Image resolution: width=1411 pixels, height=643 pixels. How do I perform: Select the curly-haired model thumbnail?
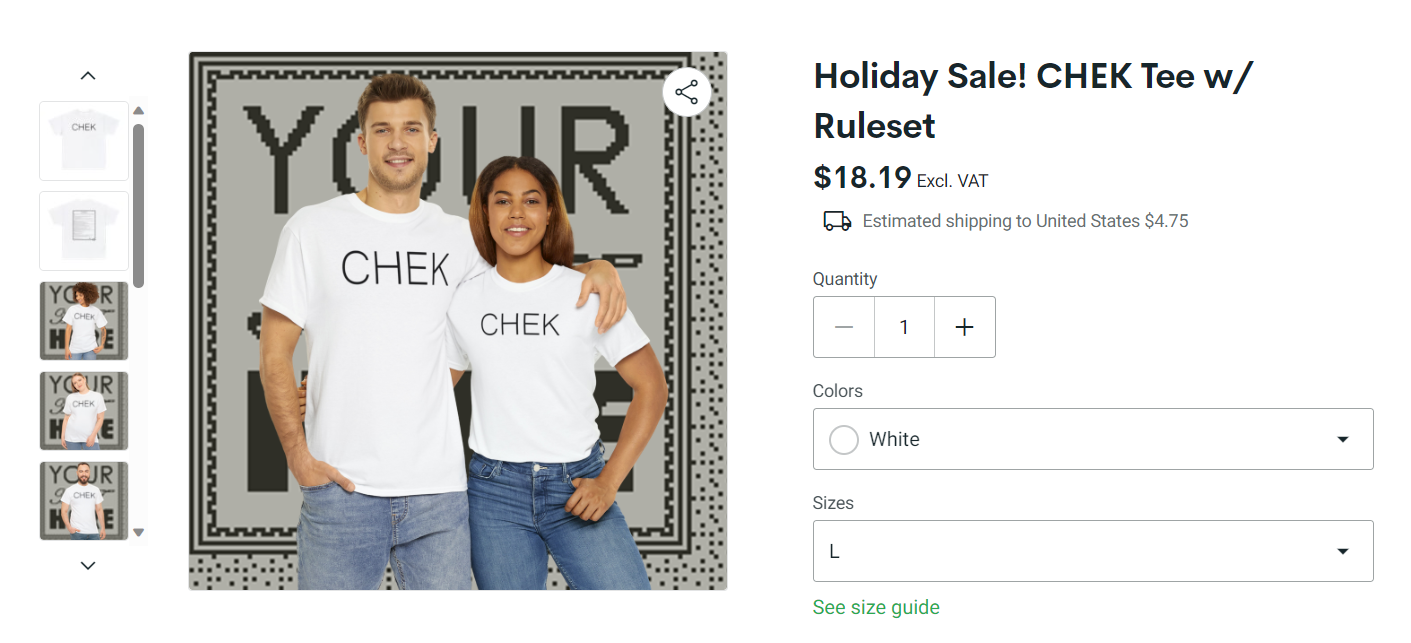tap(84, 321)
